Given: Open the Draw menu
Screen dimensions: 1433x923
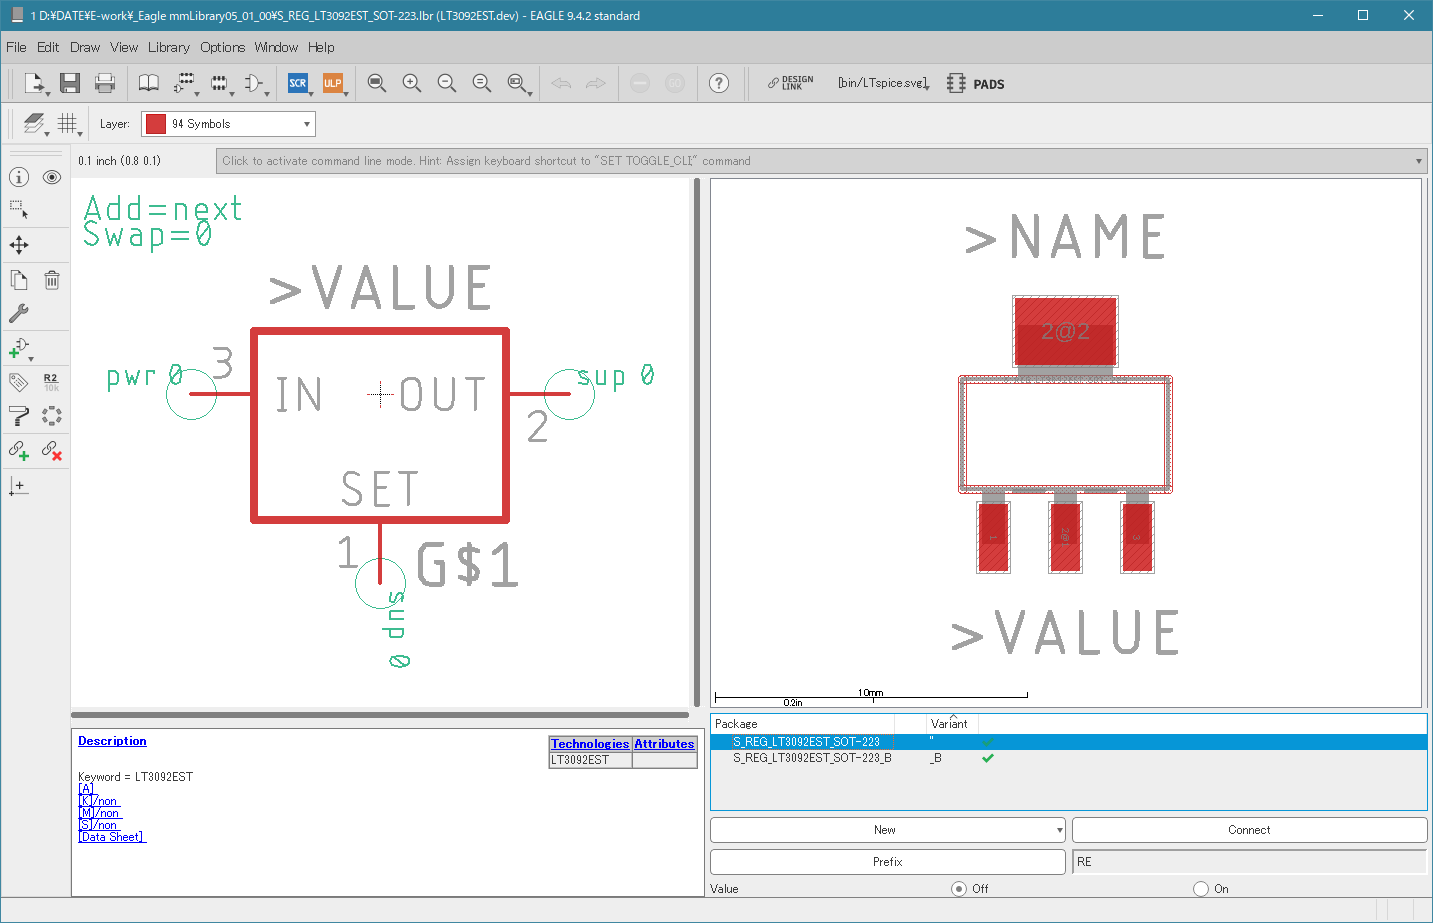Looking at the screenshot, I should pos(85,47).
